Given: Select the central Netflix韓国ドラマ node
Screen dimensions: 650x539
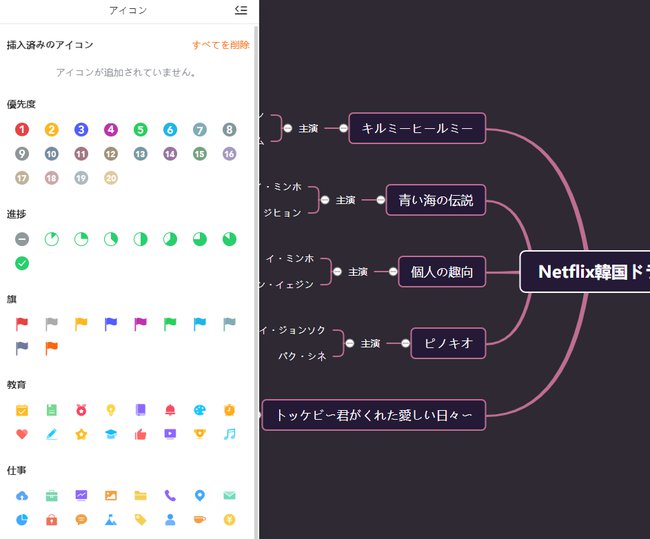Looking at the screenshot, I should (x=585, y=272).
